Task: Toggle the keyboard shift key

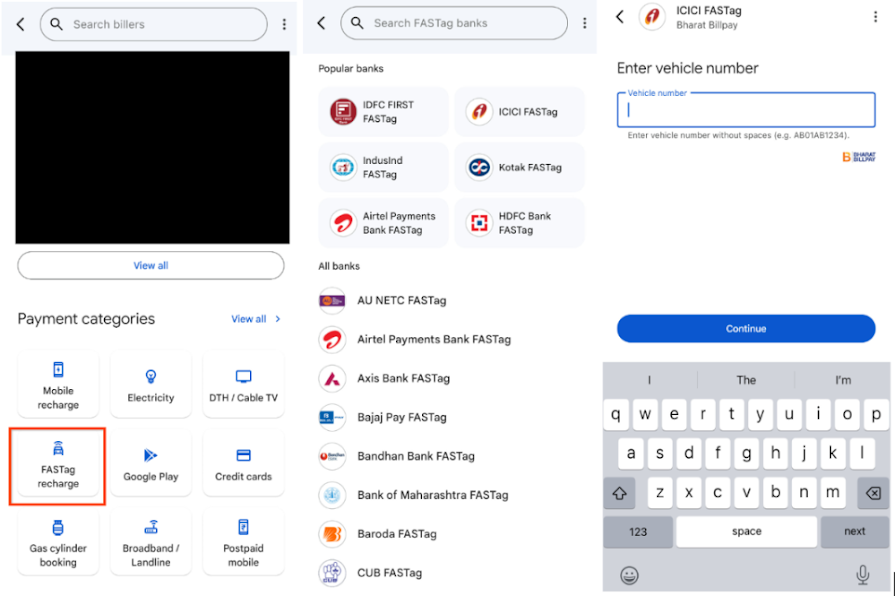Action: [619, 493]
